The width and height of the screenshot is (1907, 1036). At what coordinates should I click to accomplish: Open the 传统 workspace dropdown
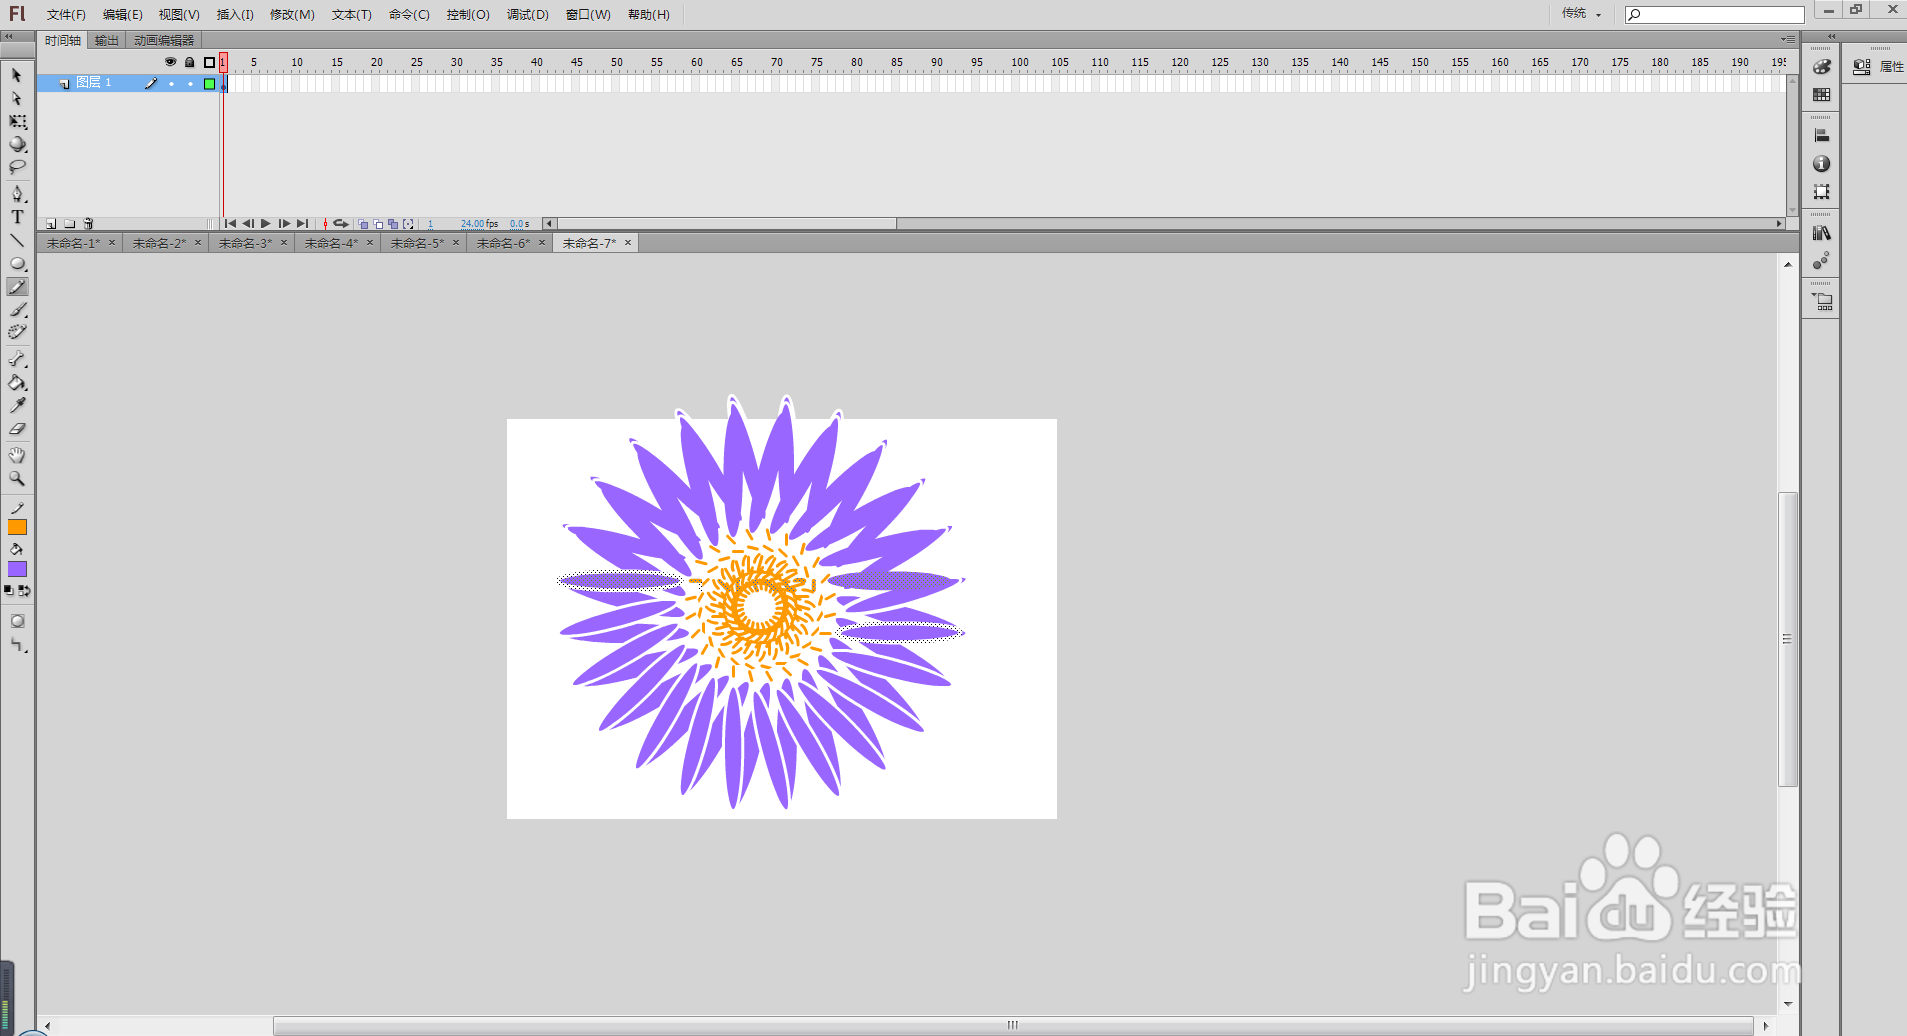(1580, 14)
